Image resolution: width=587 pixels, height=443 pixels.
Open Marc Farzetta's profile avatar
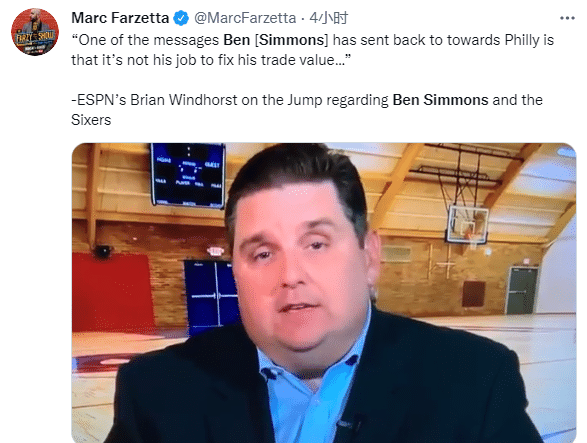[35, 32]
